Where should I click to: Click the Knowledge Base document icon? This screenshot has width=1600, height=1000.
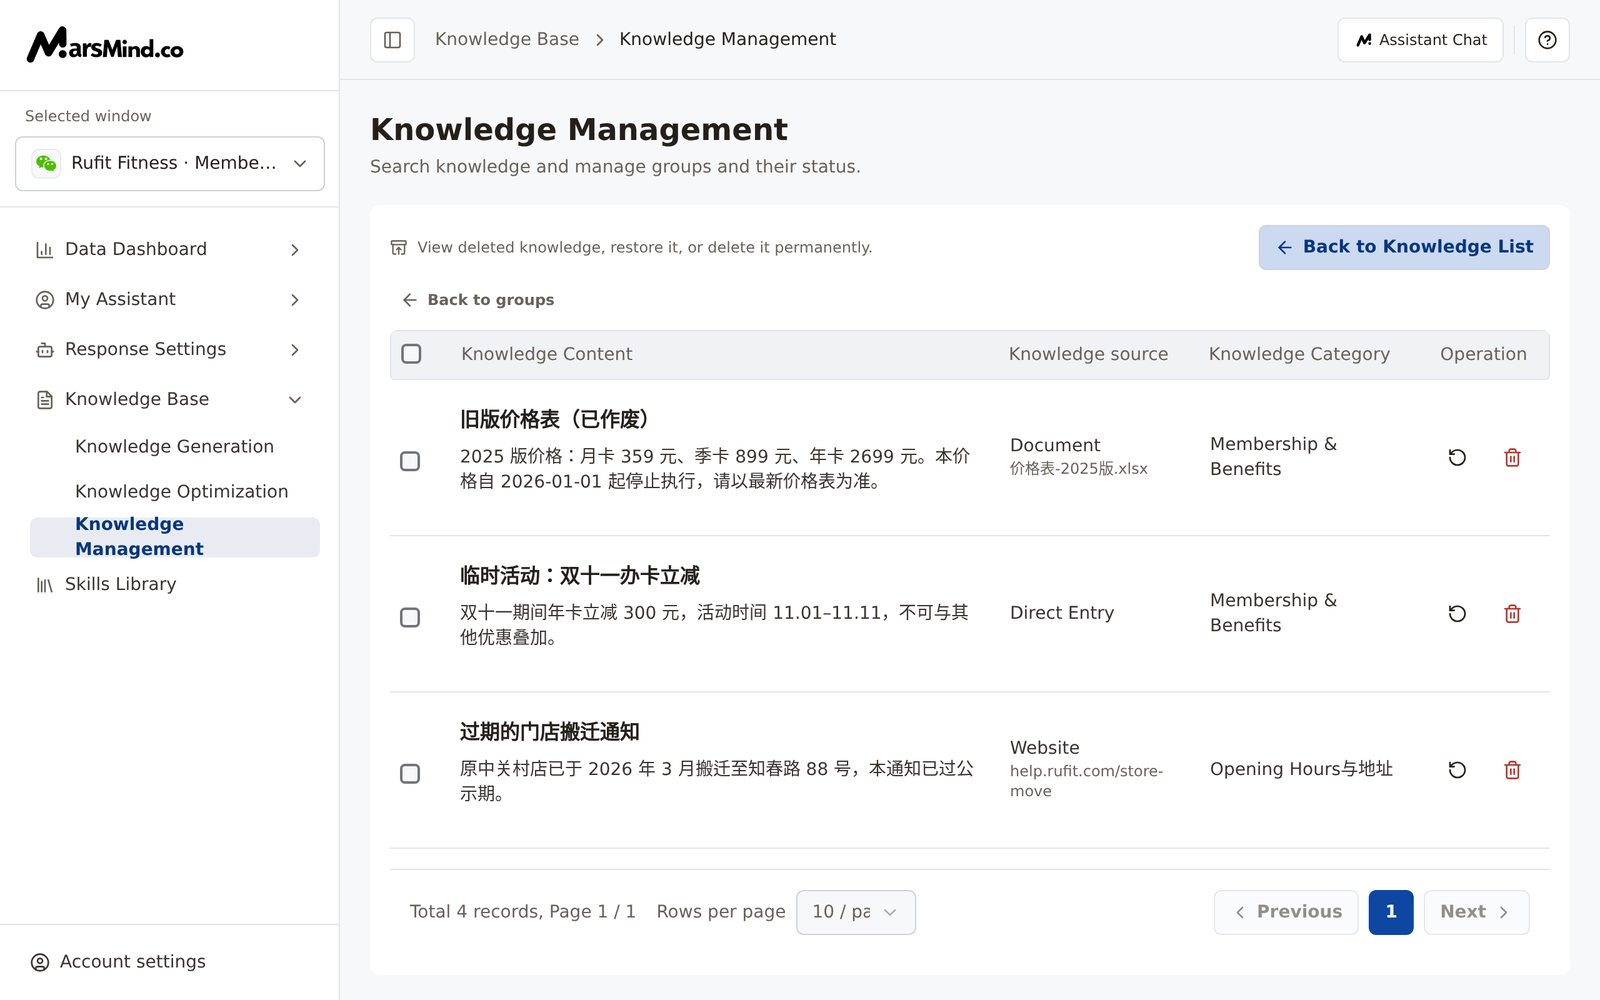click(x=44, y=399)
